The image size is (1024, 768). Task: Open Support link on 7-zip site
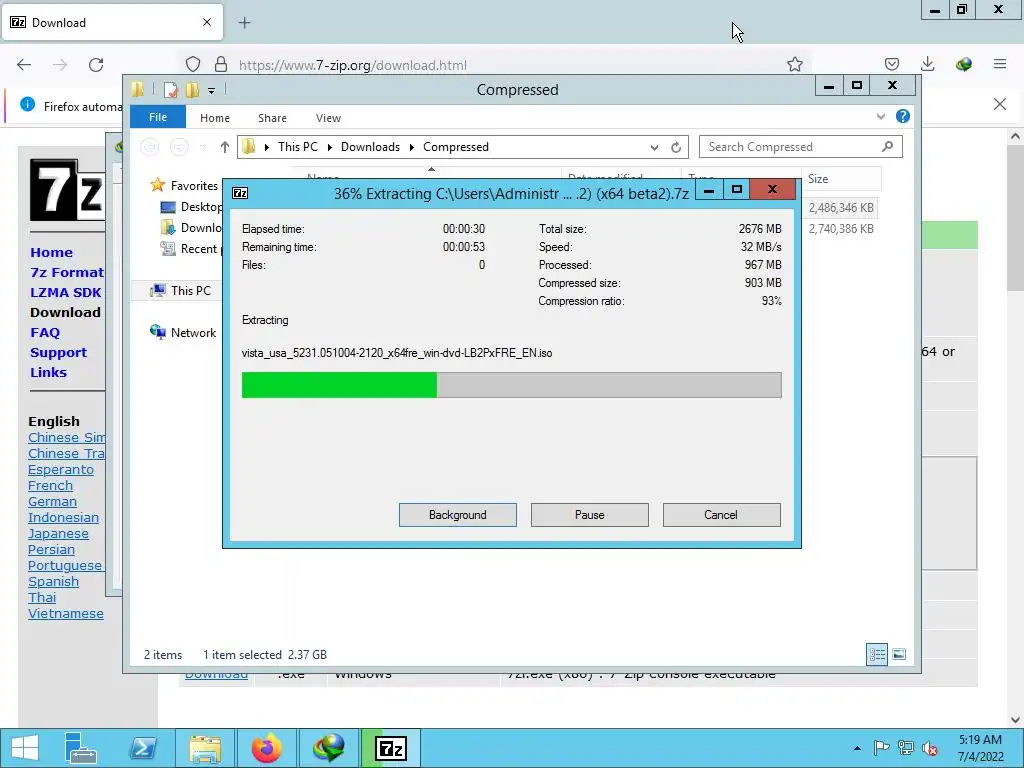pos(59,353)
